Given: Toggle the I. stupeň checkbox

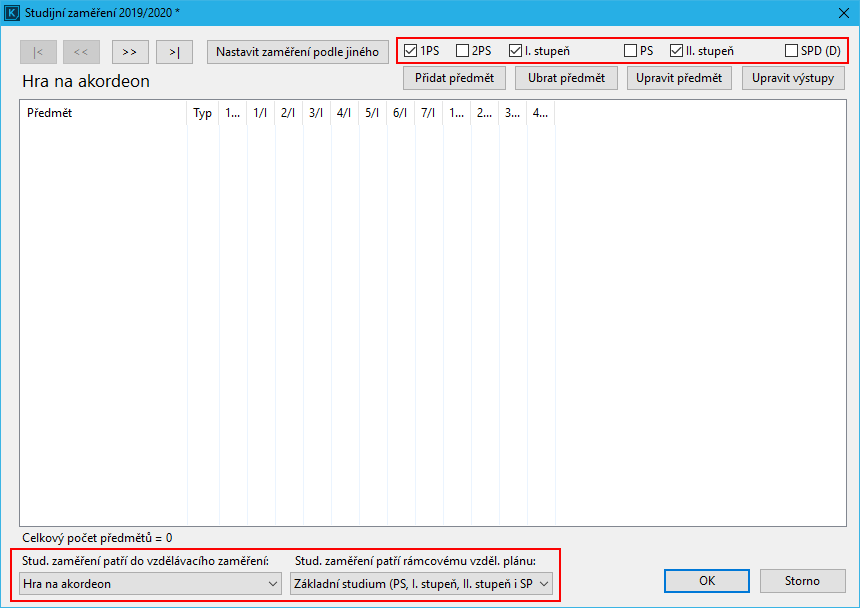Looking at the screenshot, I should pos(516,51).
